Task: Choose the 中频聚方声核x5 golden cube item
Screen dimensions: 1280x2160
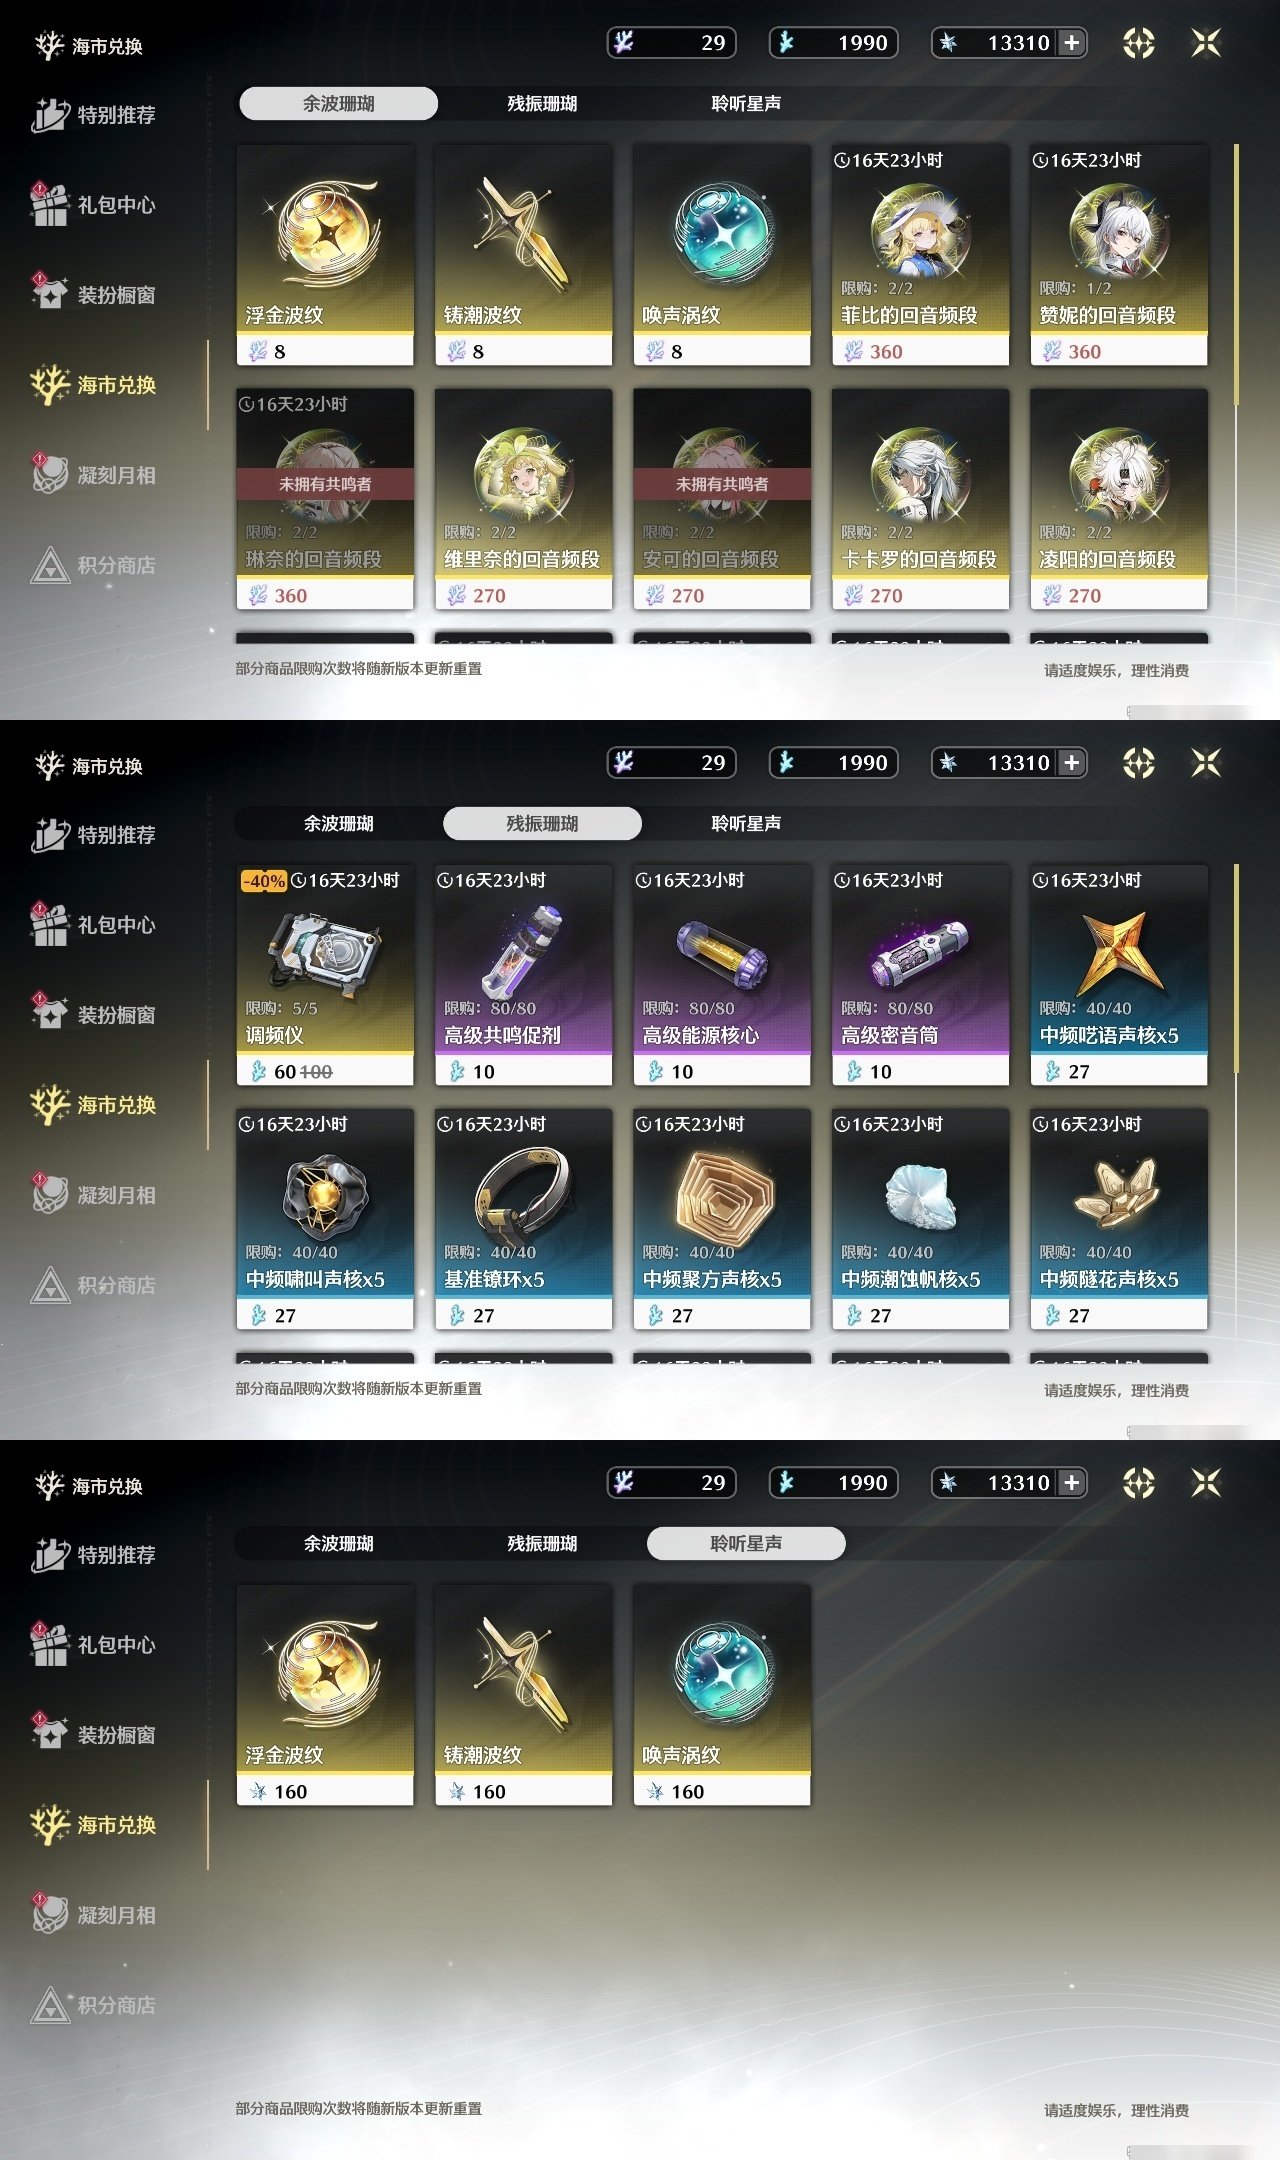Action: pos(722,1219)
